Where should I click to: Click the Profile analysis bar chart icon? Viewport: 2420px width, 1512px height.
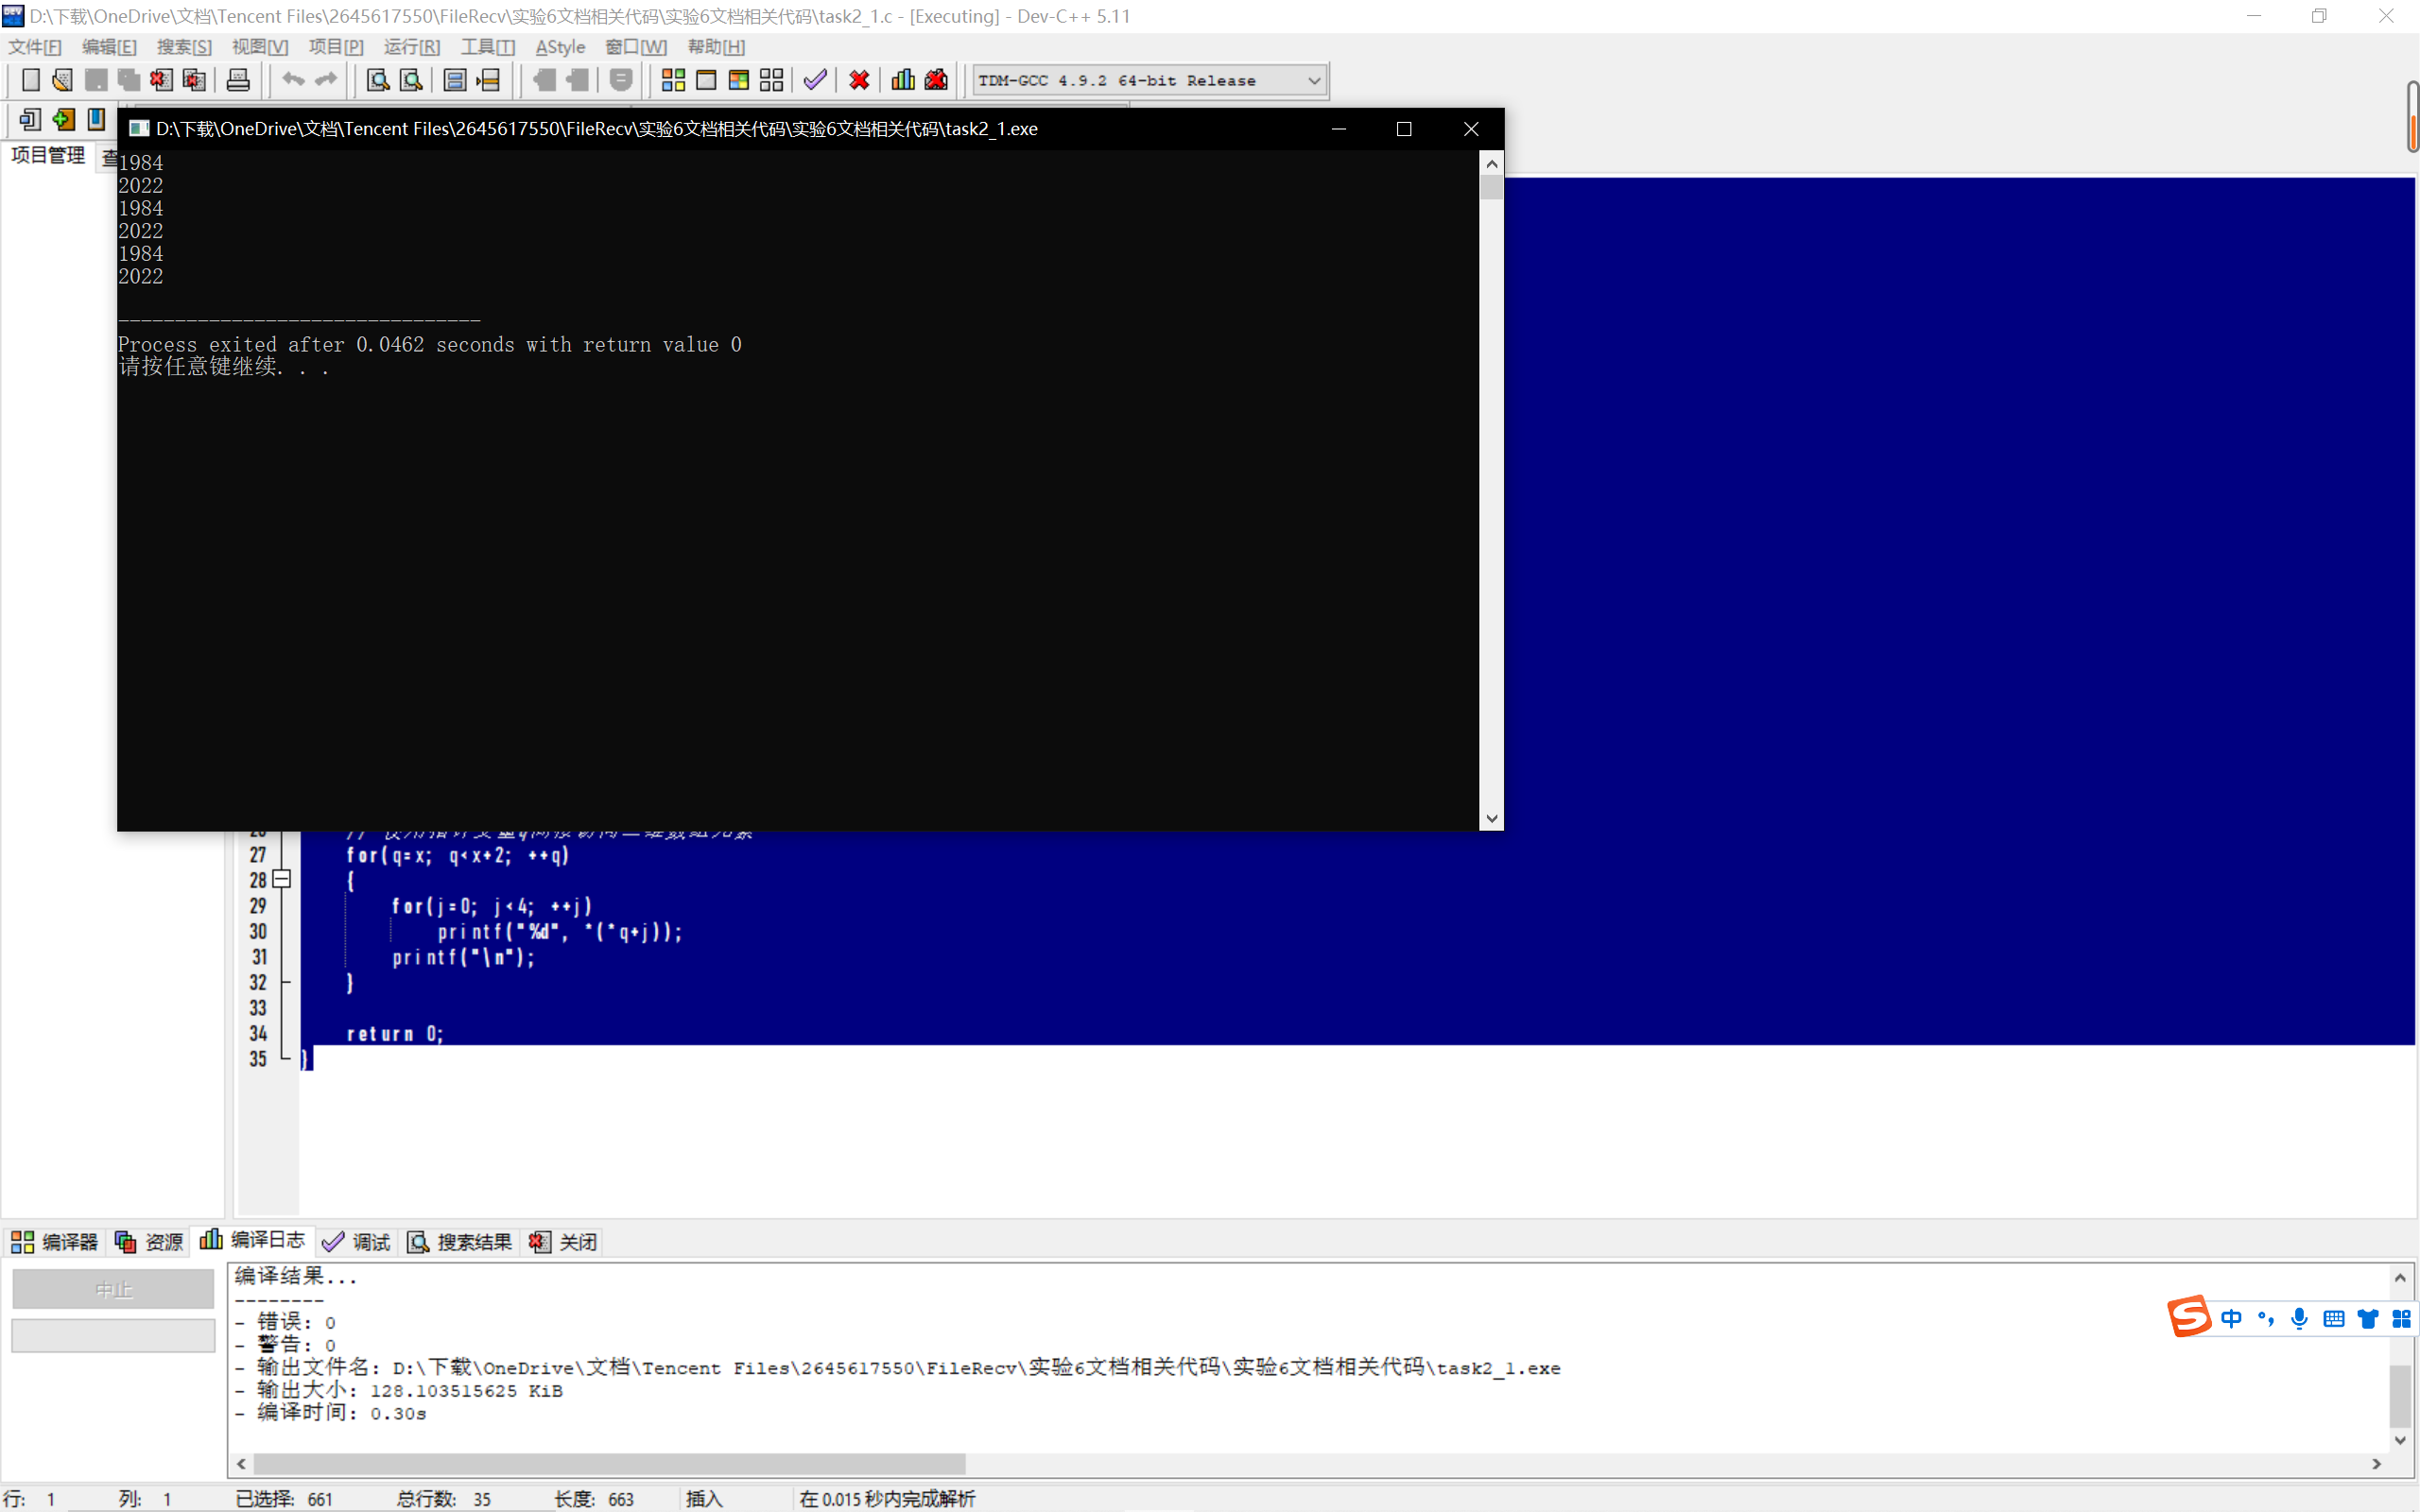click(x=903, y=80)
